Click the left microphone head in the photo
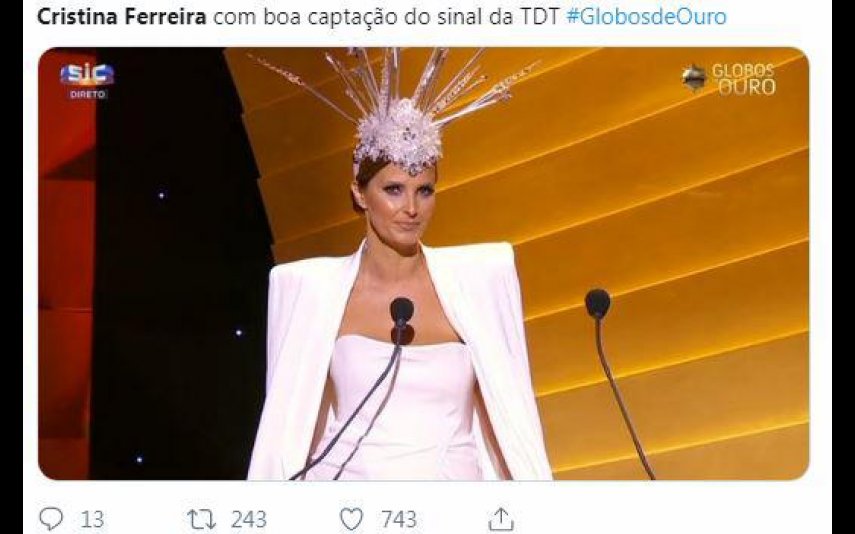Image resolution: width=855 pixels, height=534 pixels. (x=402, y=311)
